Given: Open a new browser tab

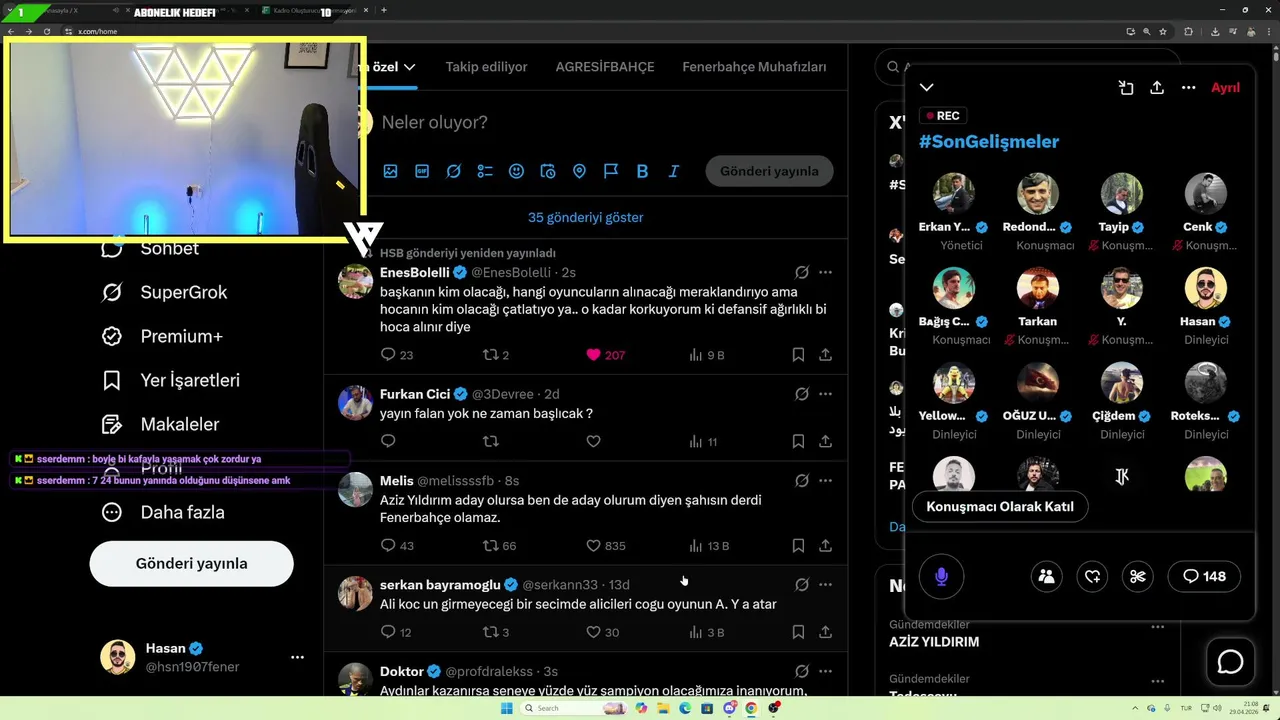Looking at the screenshot, I should (384, 10).
